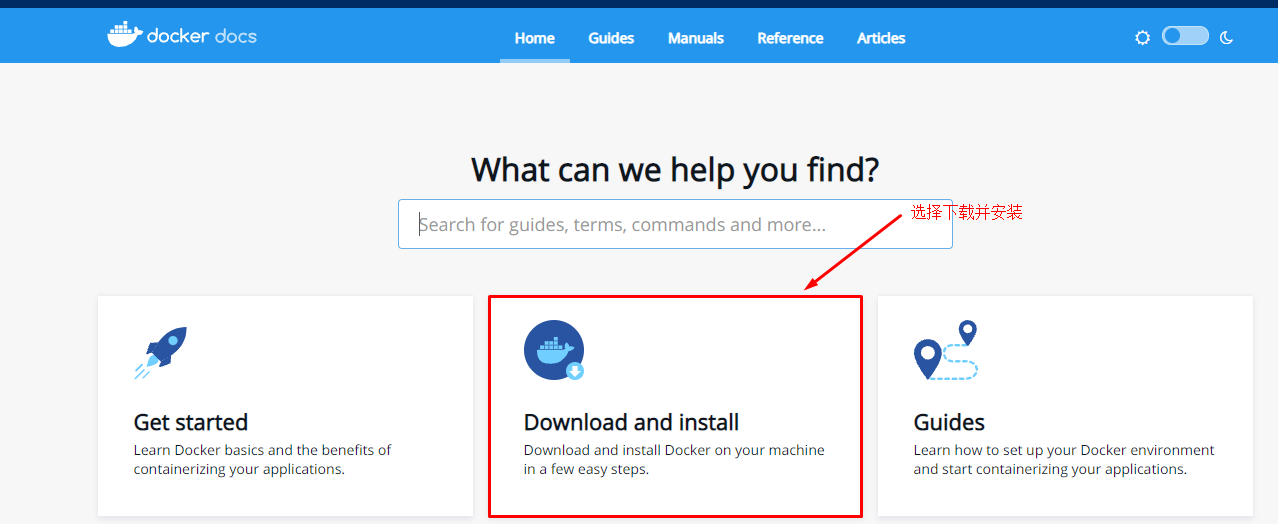Click the moon dark-mode icon
1278x524 pixels.
click(x=1227, y=38)
